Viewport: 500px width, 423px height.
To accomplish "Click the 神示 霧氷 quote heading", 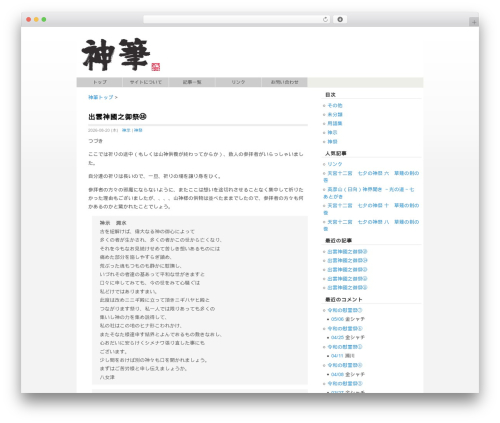I will coord(113,223).
